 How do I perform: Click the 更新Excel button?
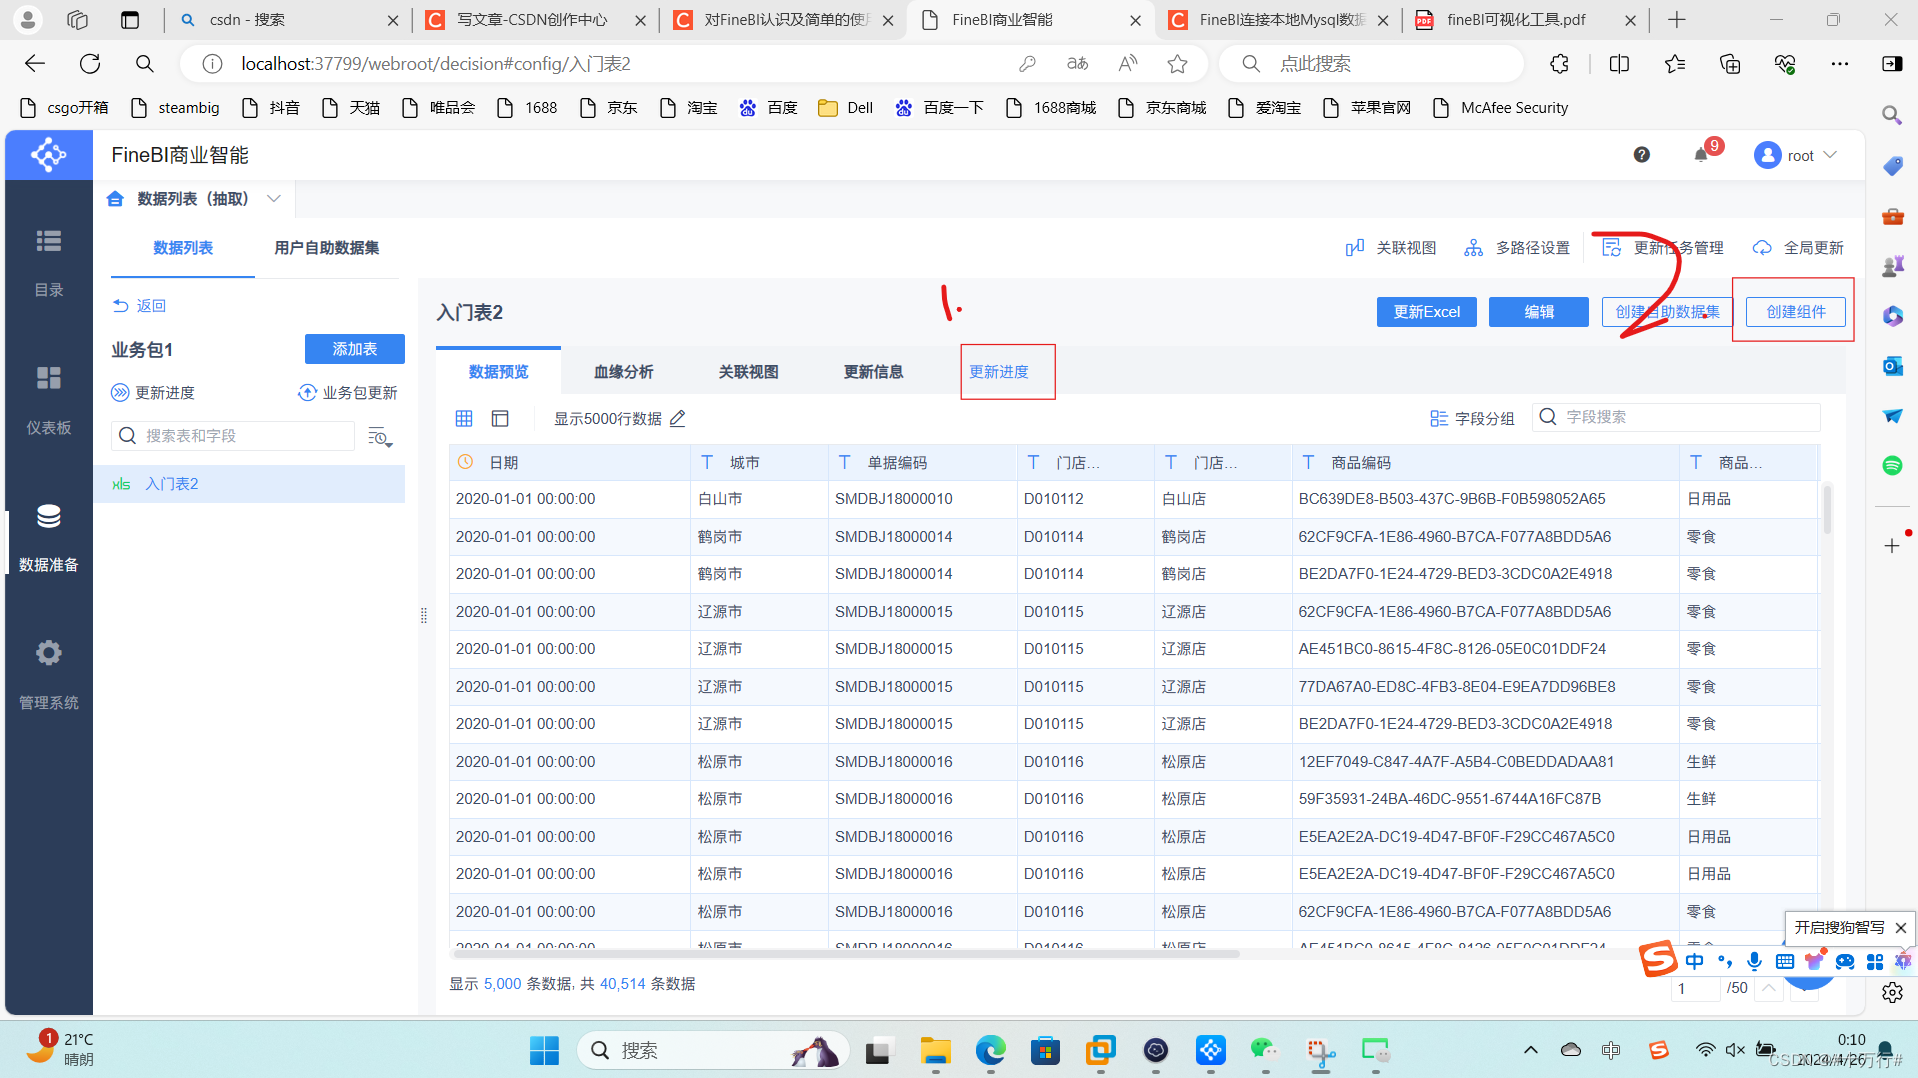[x=1426, y=312]
